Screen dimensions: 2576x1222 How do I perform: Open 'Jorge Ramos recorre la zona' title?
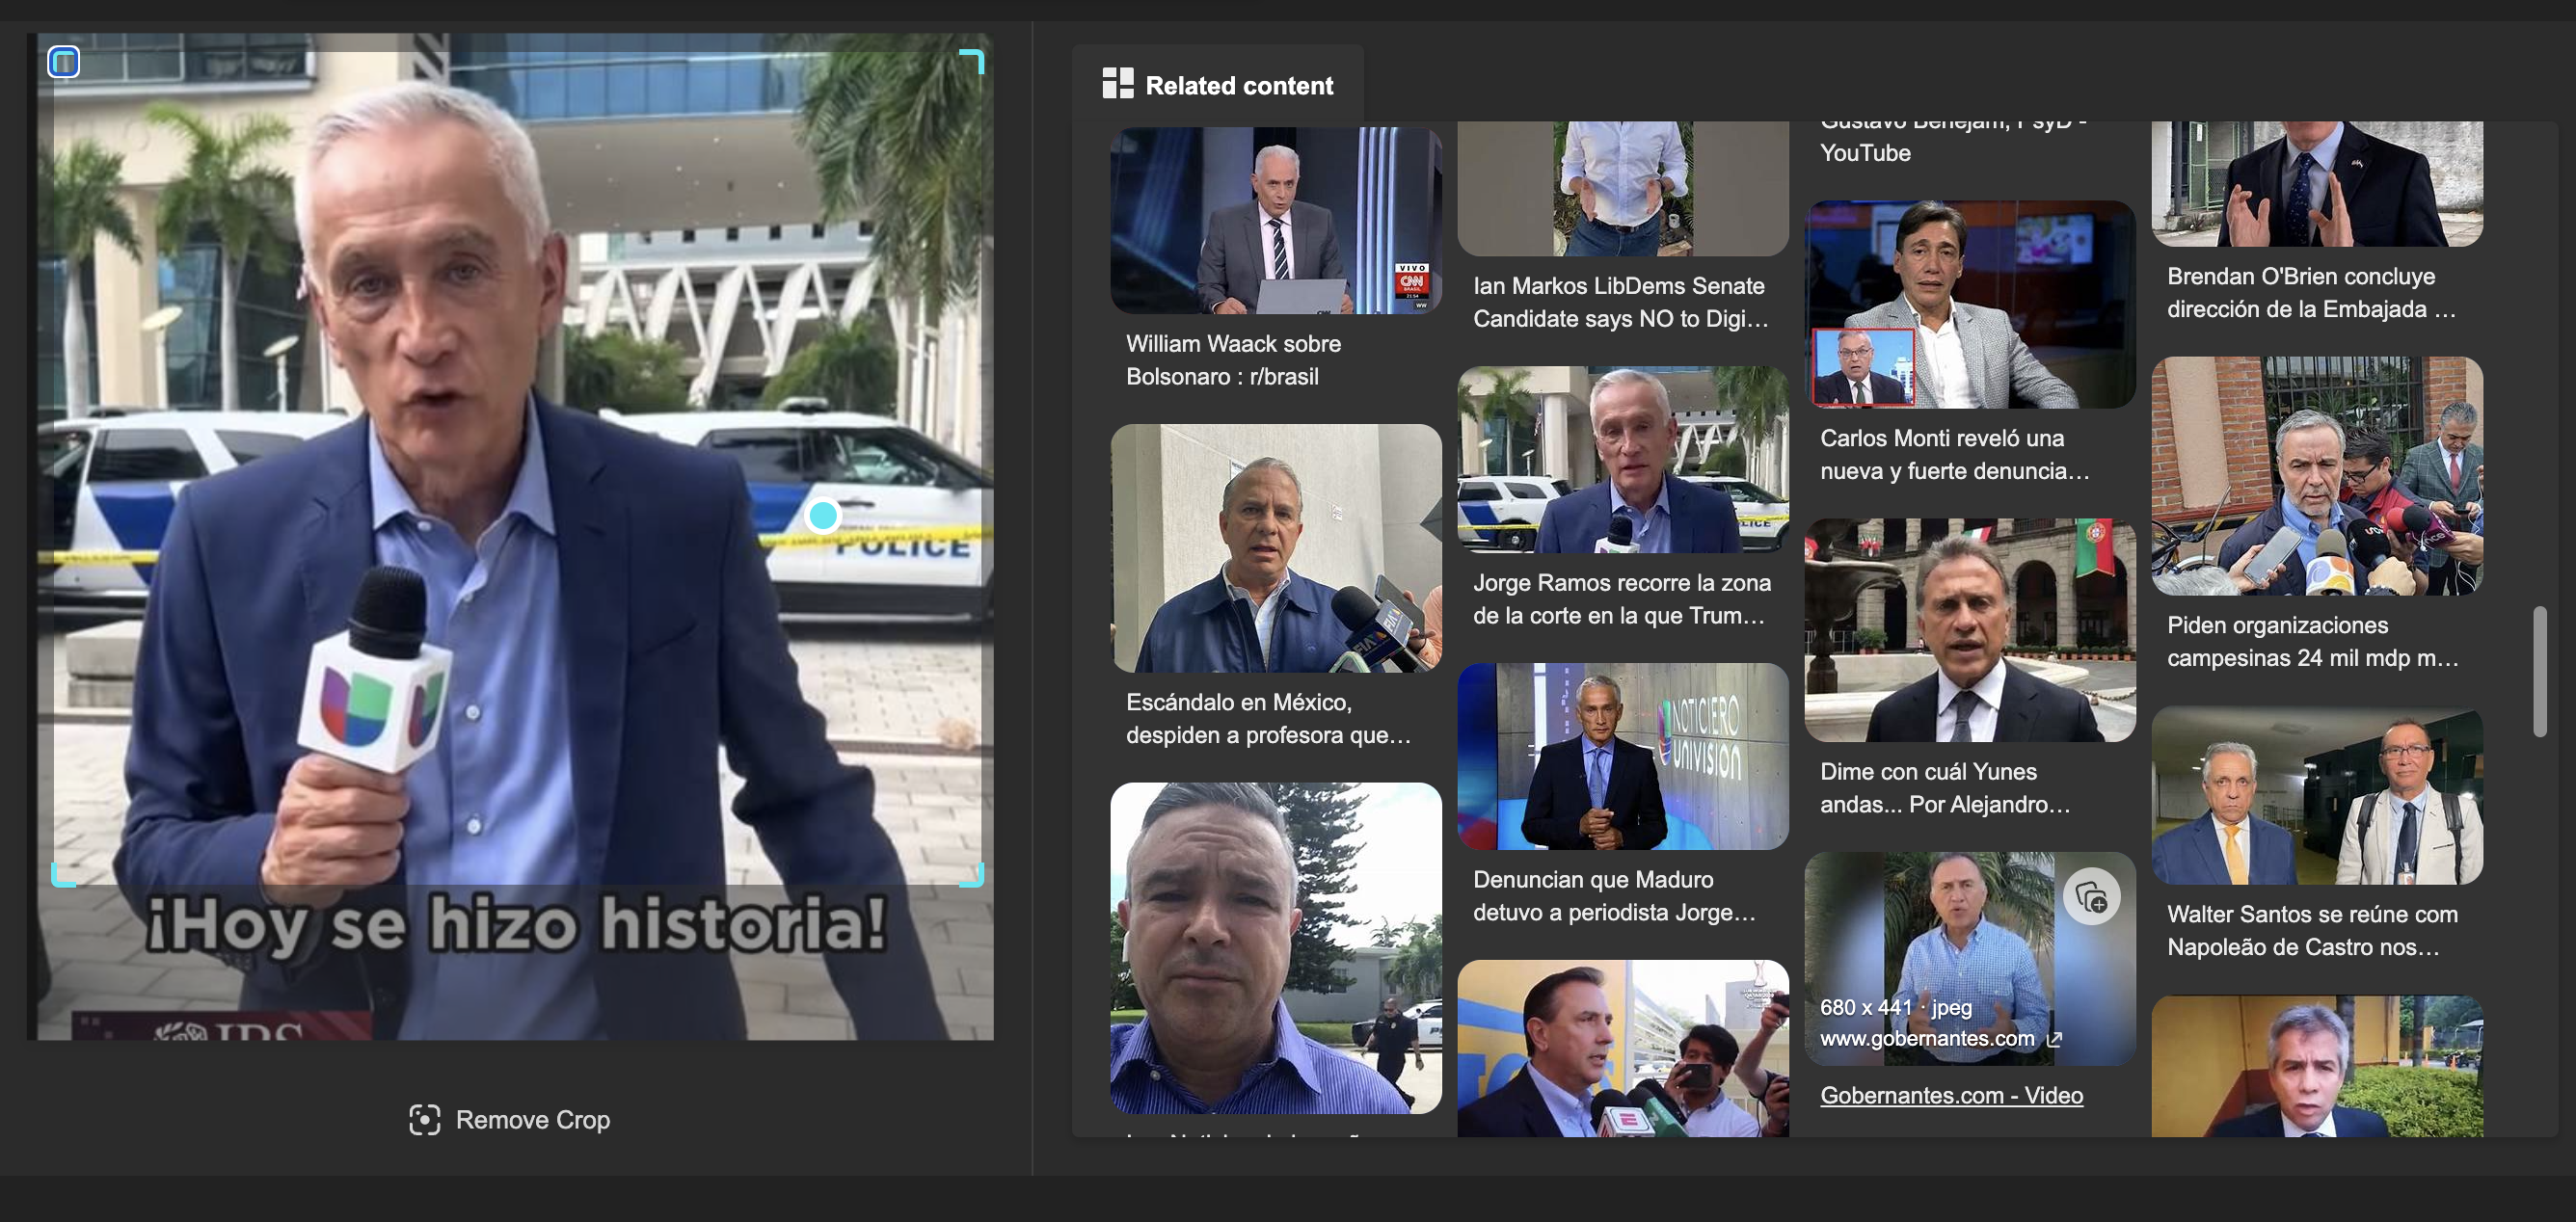coord(1621,599)
